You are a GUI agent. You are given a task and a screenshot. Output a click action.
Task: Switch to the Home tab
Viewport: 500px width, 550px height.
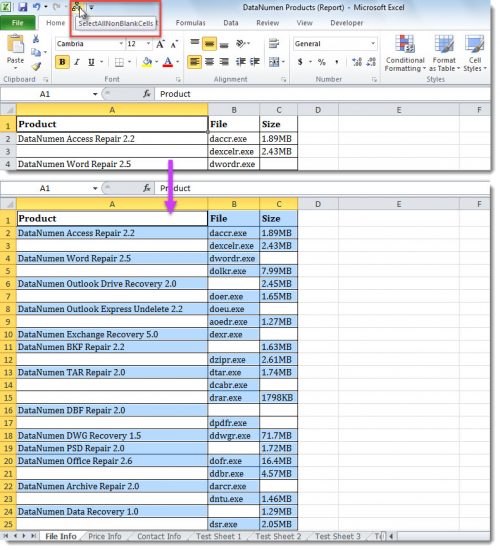[x=55, y=23]
